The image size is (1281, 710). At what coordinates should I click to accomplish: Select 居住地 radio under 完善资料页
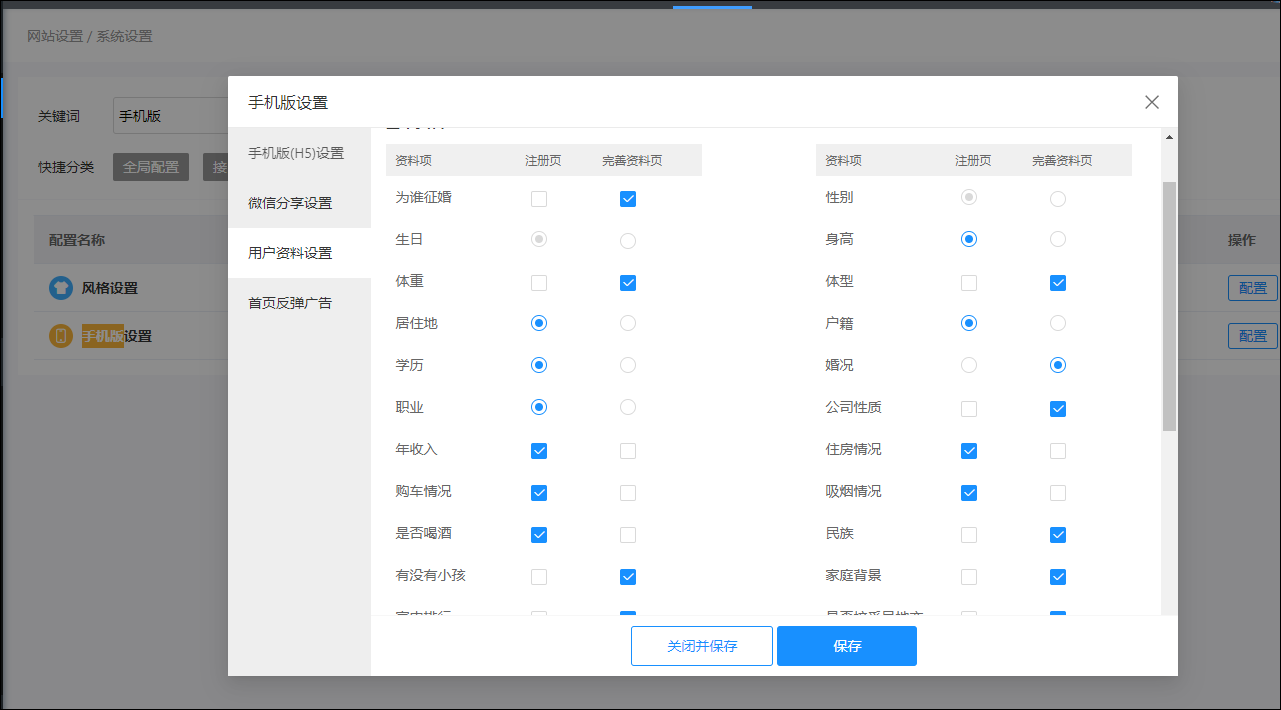click(628, 323)
